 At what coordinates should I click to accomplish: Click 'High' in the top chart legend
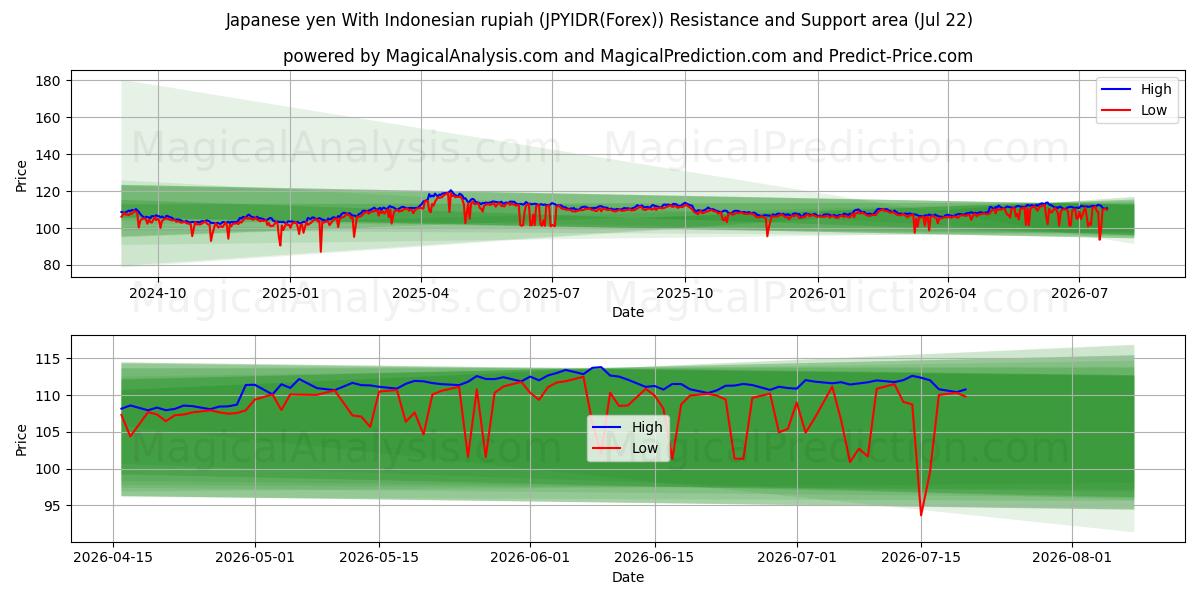pos(1156,89)
